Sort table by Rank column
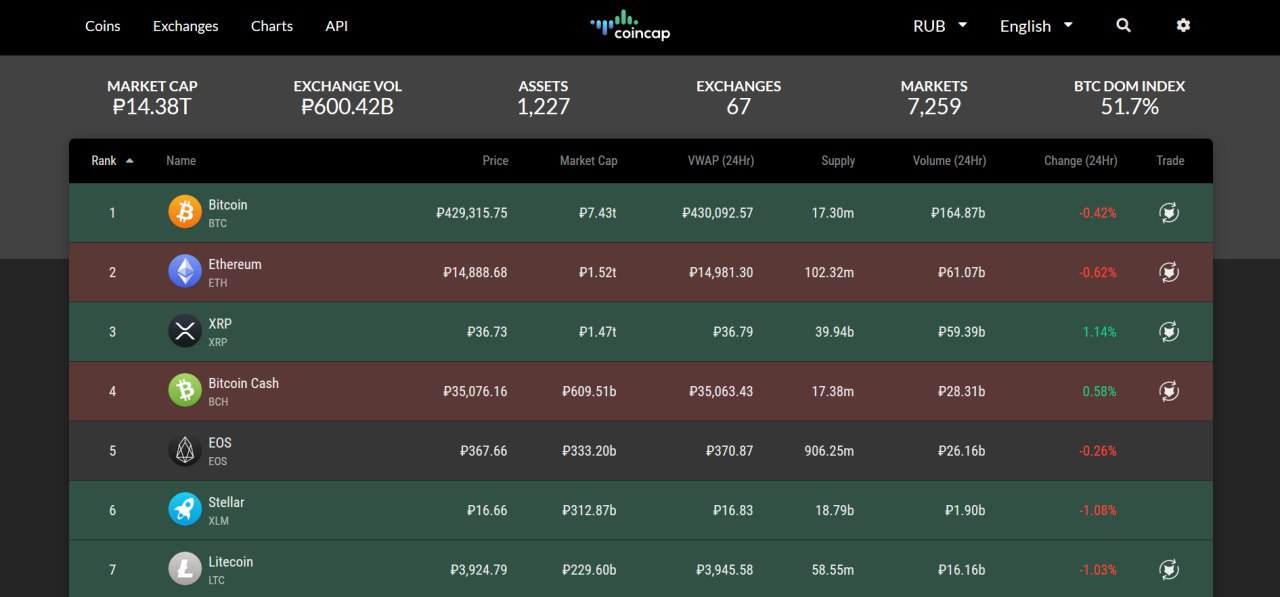 (112, 160)
